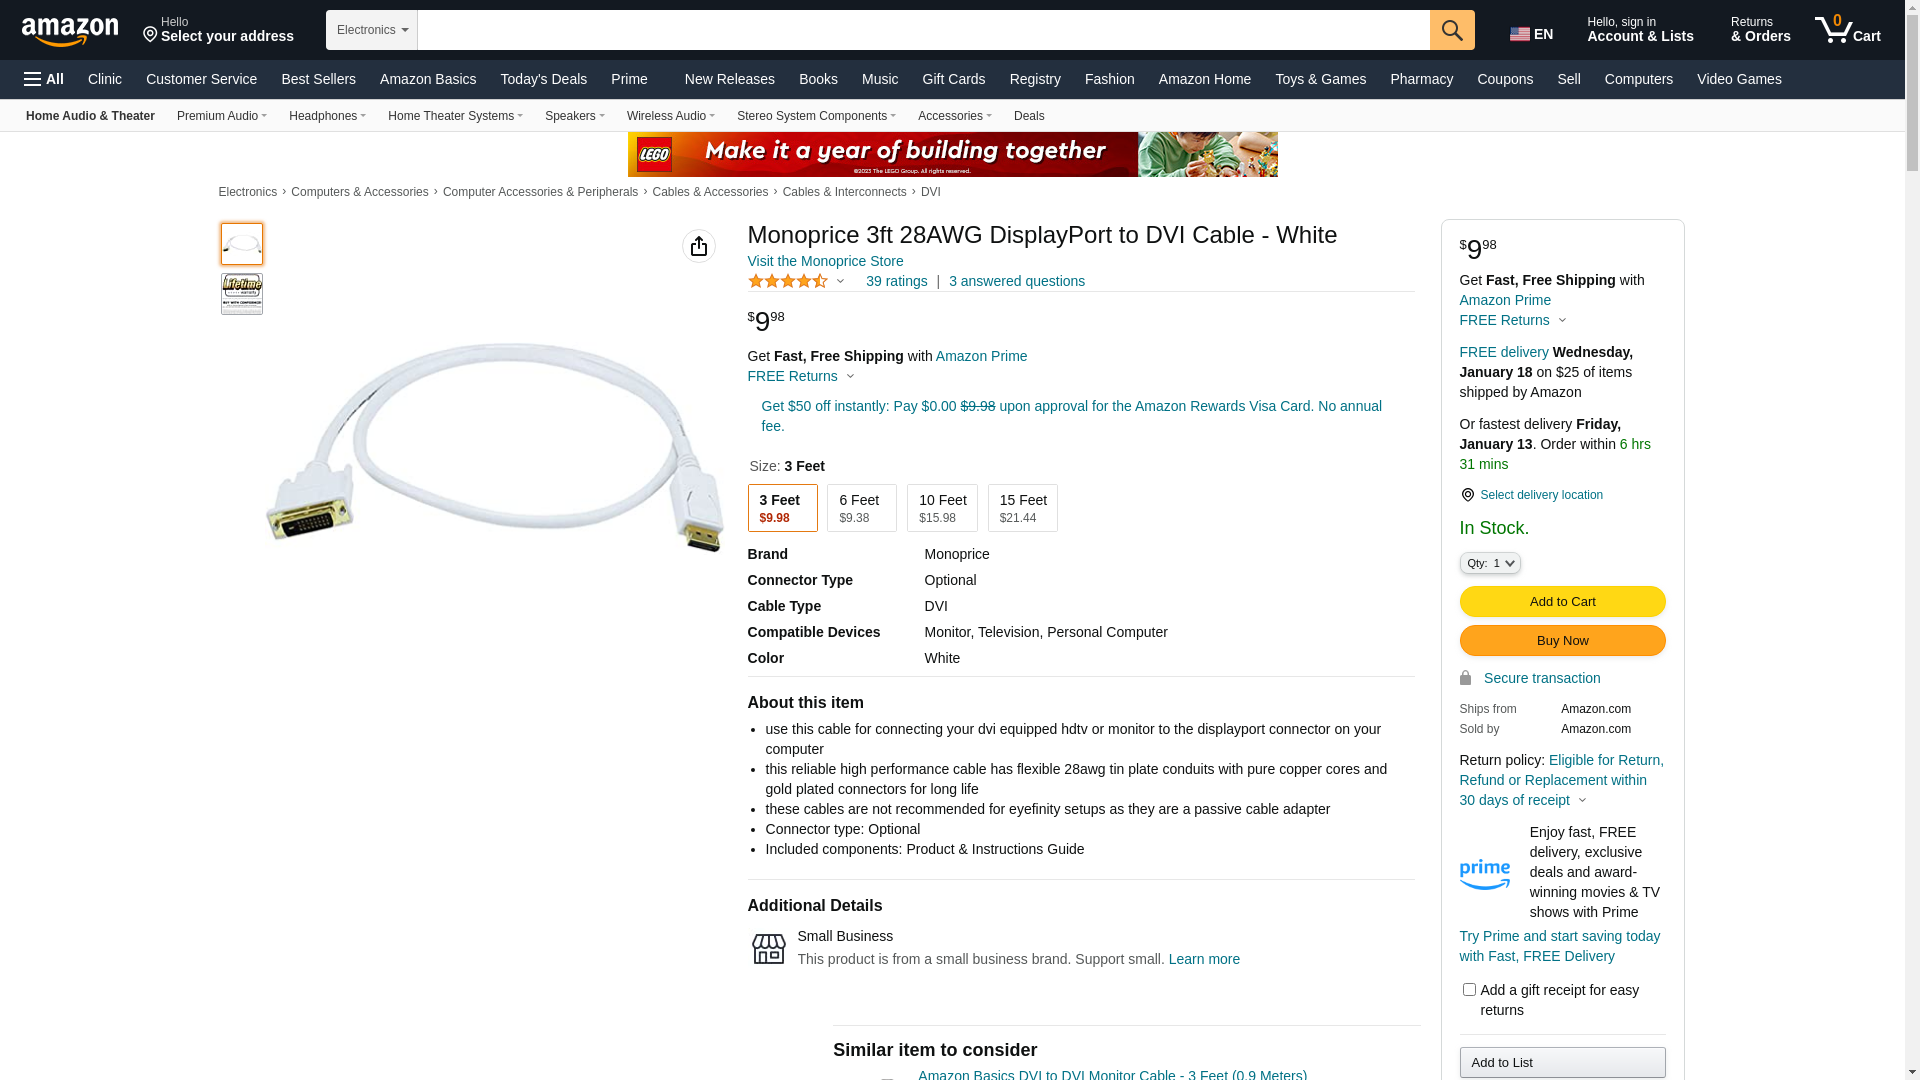
Task: Open the Qty quantity dropdown
Action: point(1490,564)
